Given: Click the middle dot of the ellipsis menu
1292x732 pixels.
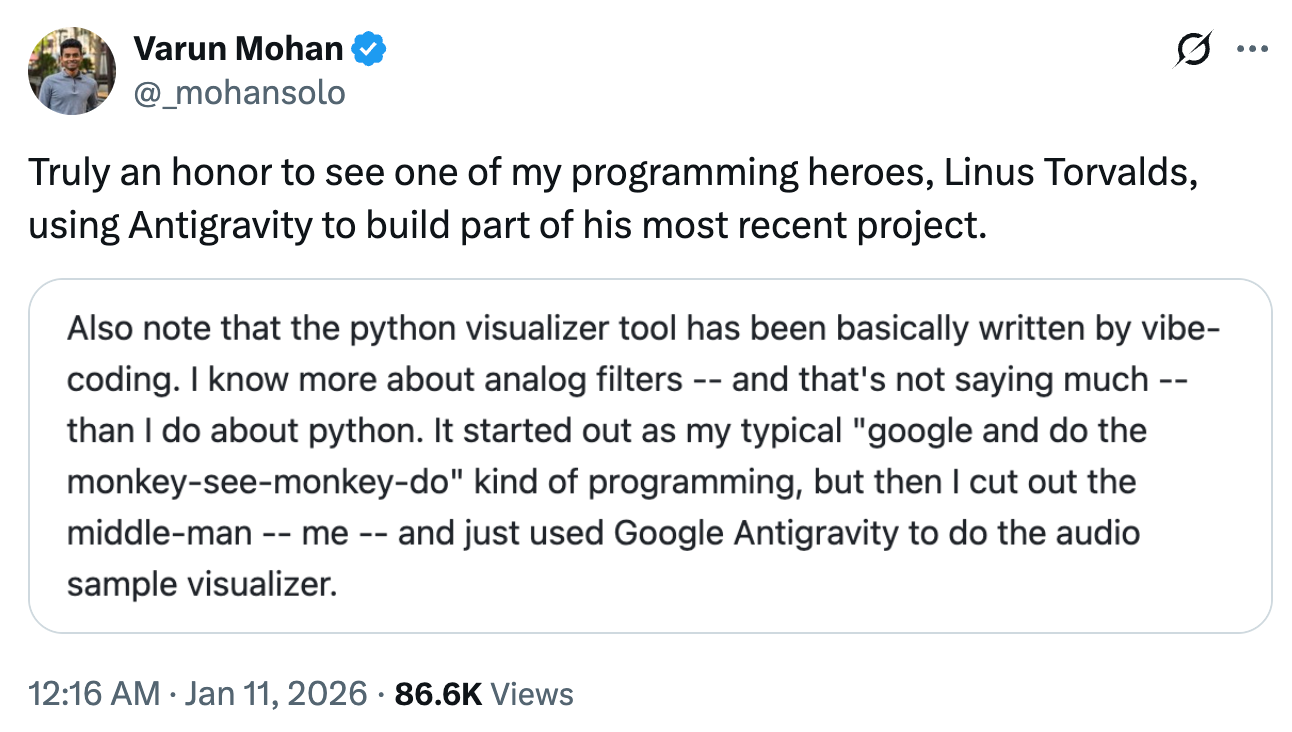Looking at the screenshot, I should pyautogui.click(x=1253, y=47).
